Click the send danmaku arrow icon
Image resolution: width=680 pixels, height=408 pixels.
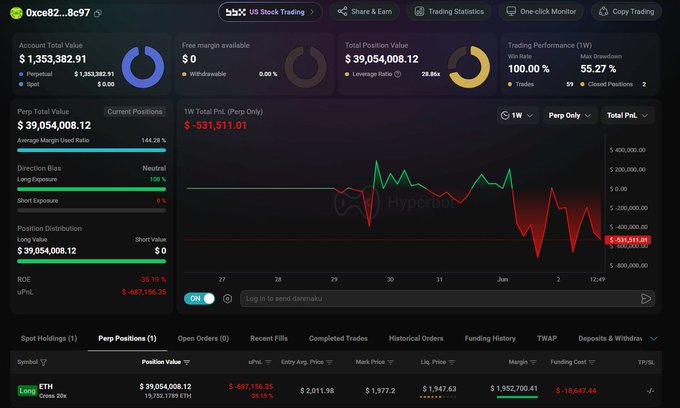[646, 298]
